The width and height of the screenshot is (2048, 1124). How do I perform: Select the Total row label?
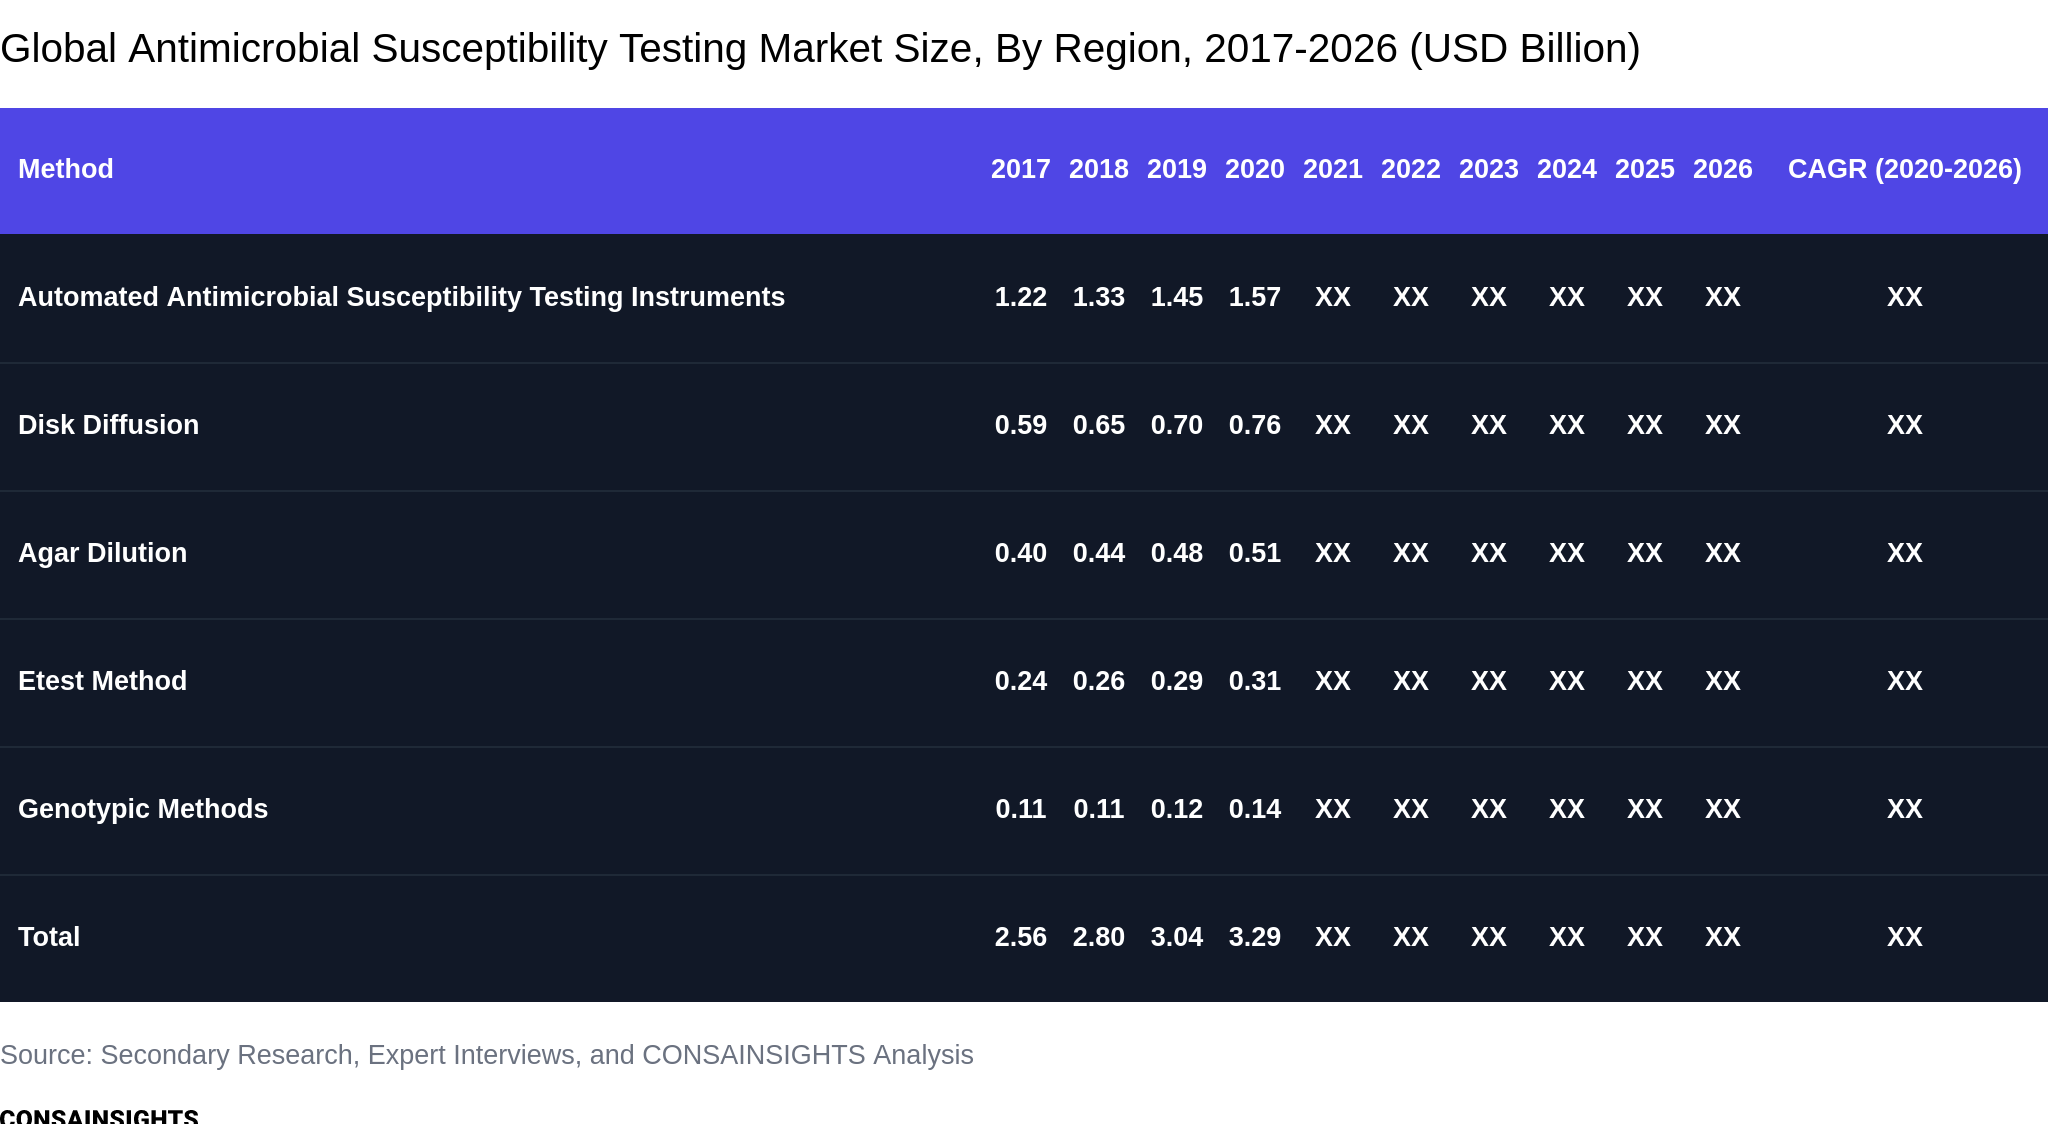[49, 937]
